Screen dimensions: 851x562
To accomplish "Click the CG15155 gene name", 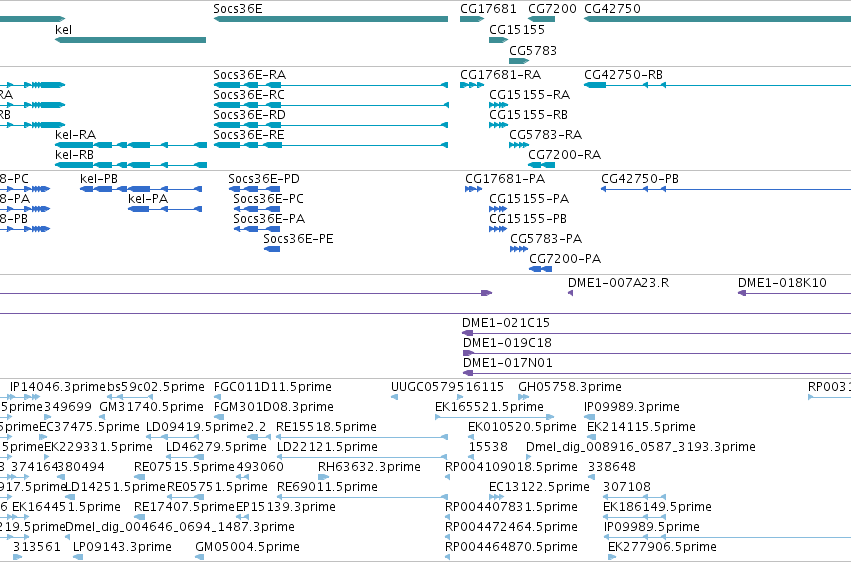I will click(x=517, y=29).
